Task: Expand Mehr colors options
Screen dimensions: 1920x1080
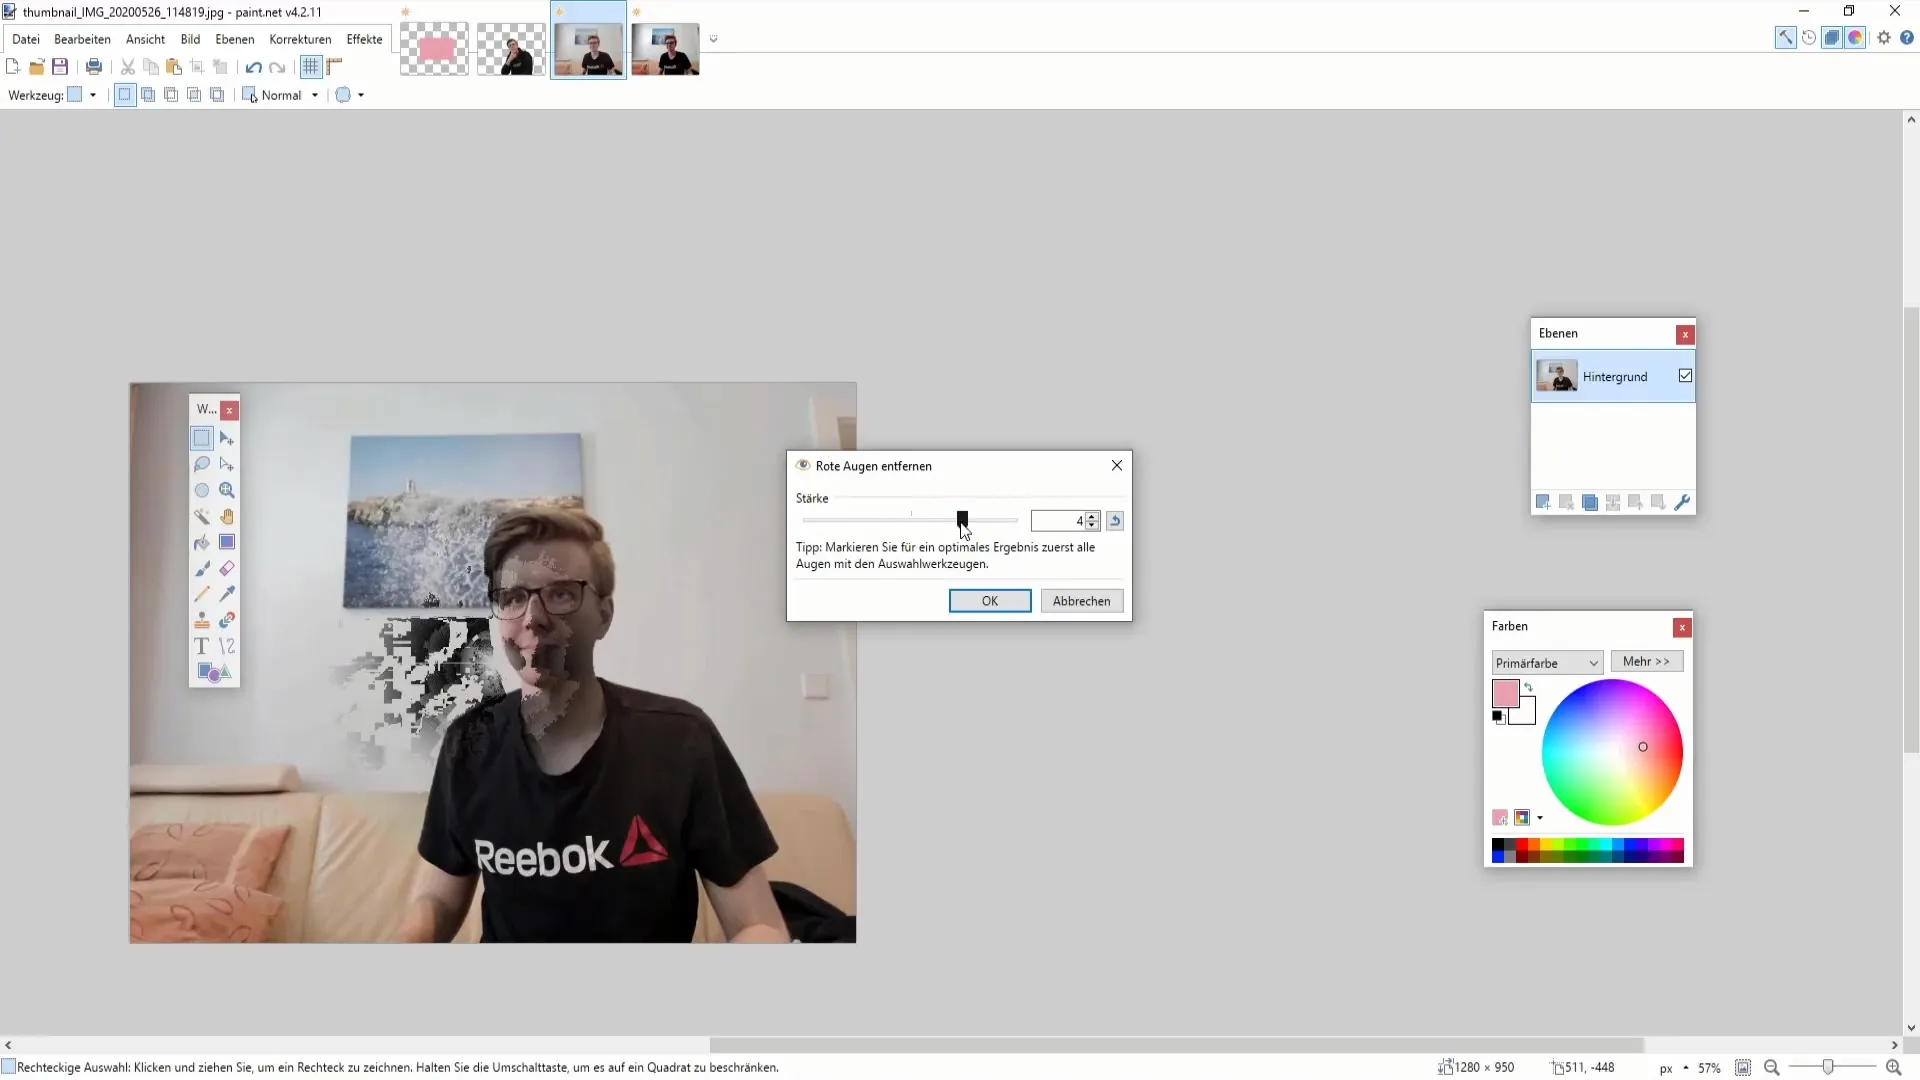Action: (1646, 661)
